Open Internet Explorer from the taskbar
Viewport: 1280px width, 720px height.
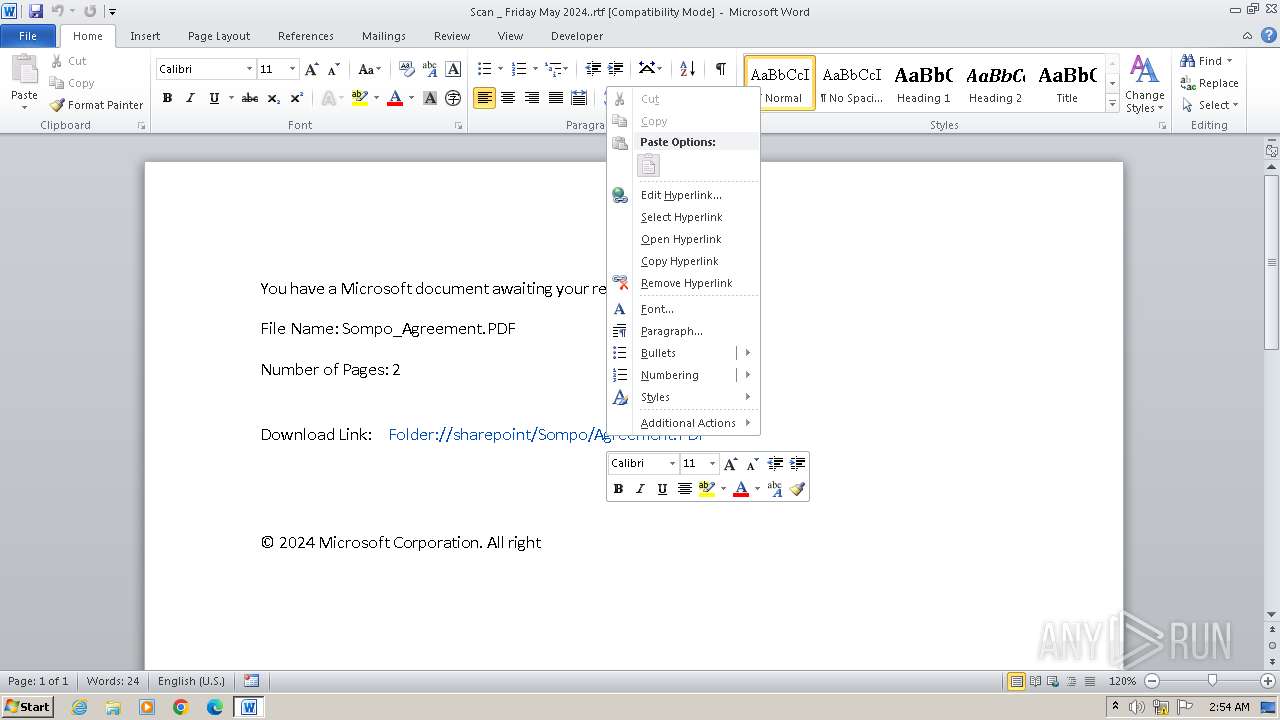point(79,707)
